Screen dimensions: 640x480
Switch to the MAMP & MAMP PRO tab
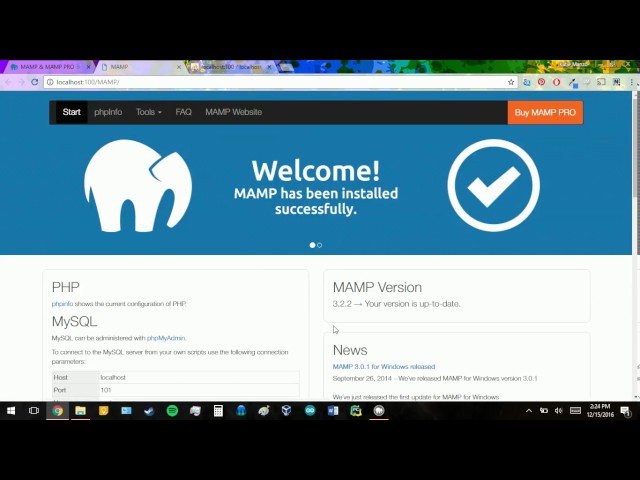click(x=47, y=67)
